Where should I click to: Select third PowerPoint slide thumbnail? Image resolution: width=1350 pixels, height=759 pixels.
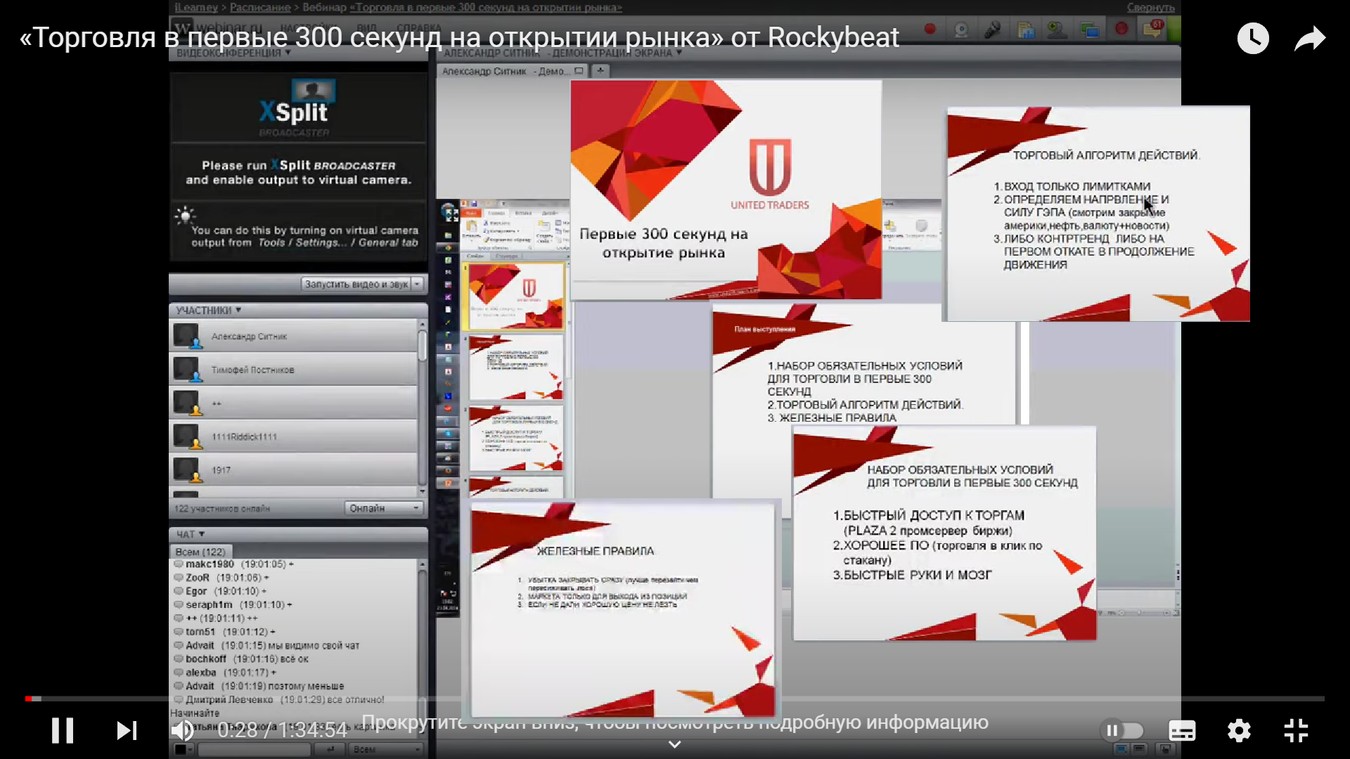click(x=517, y=438)
